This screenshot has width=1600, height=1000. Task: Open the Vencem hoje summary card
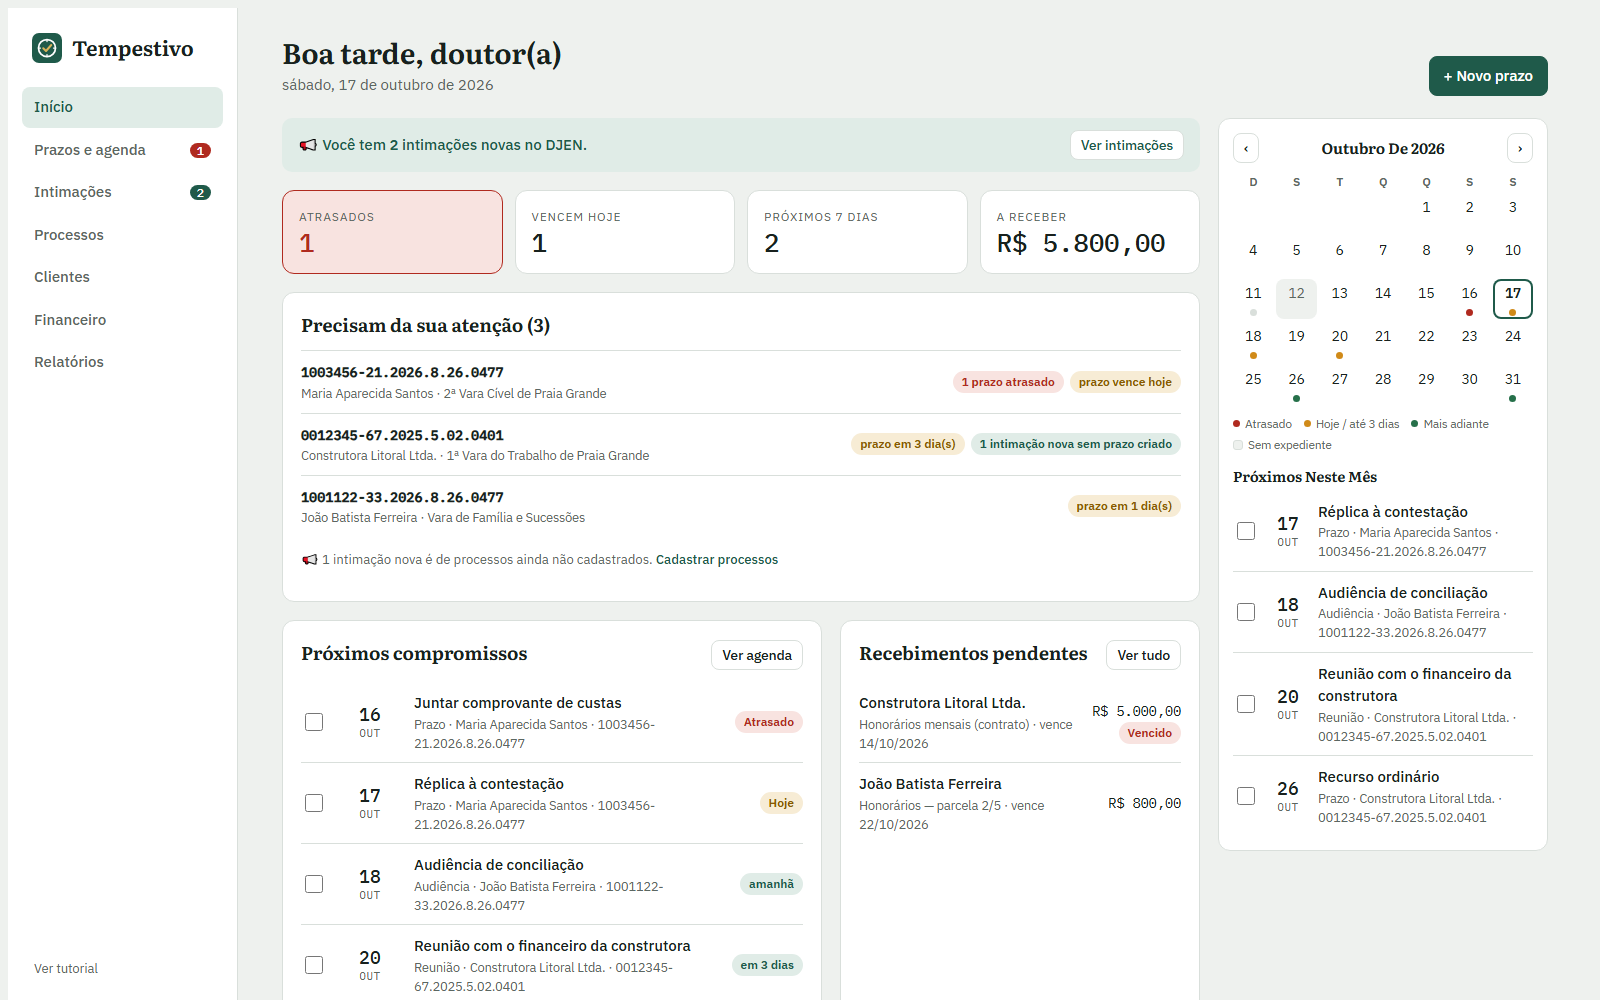coord(625,232)
